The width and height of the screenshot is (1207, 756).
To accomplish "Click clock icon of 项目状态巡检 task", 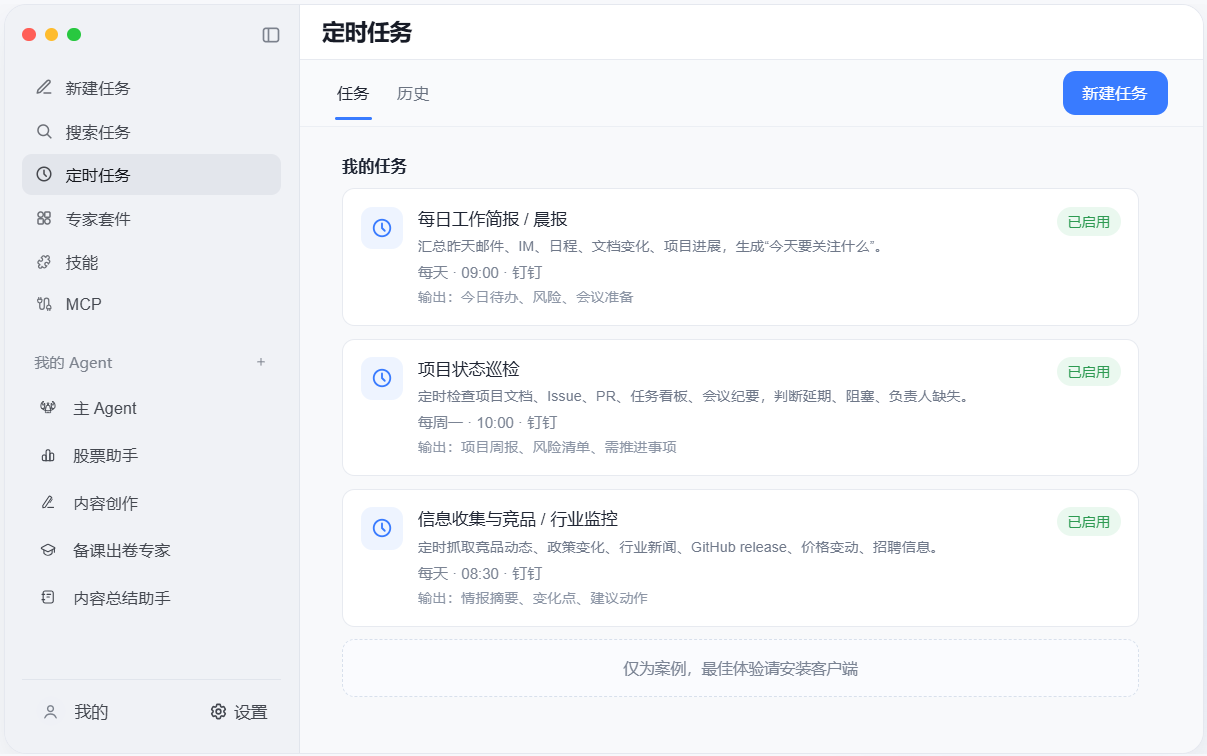I will (x=382, y=378).
